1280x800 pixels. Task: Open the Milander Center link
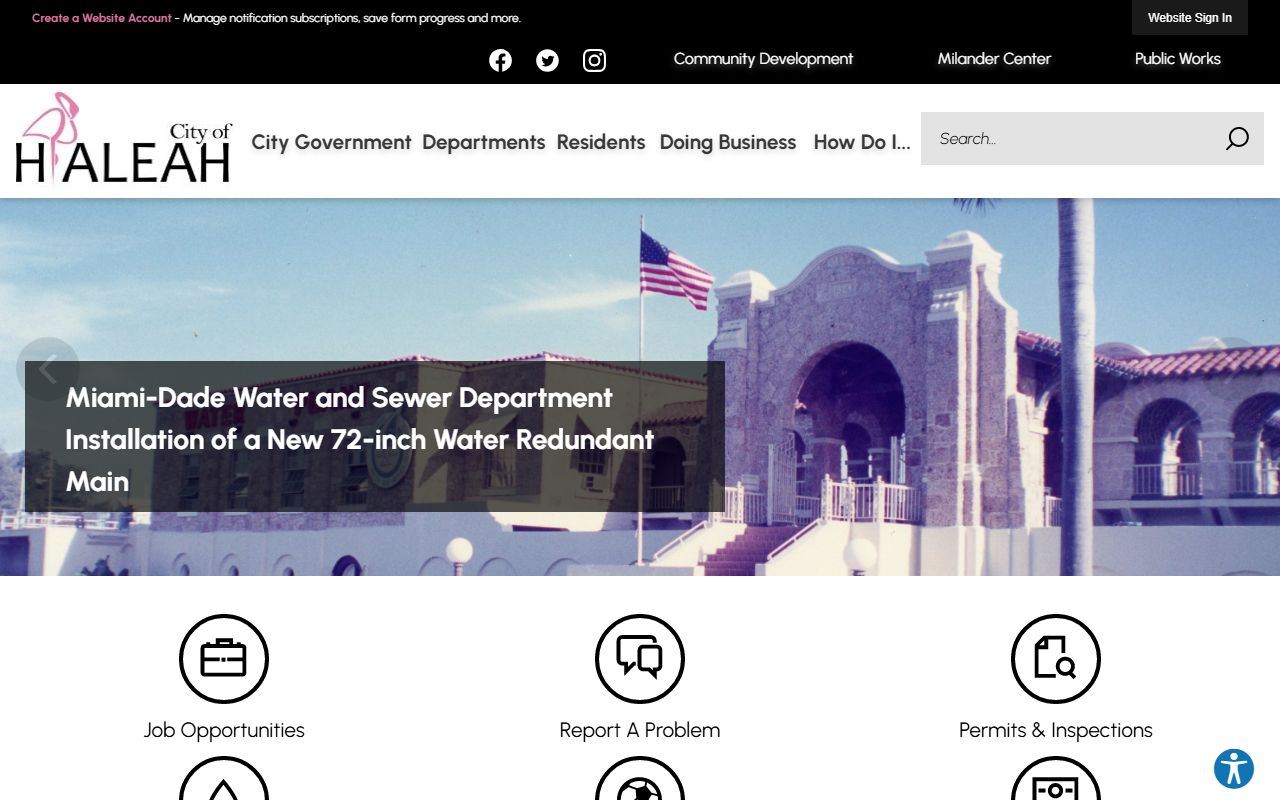coord(994,59)
